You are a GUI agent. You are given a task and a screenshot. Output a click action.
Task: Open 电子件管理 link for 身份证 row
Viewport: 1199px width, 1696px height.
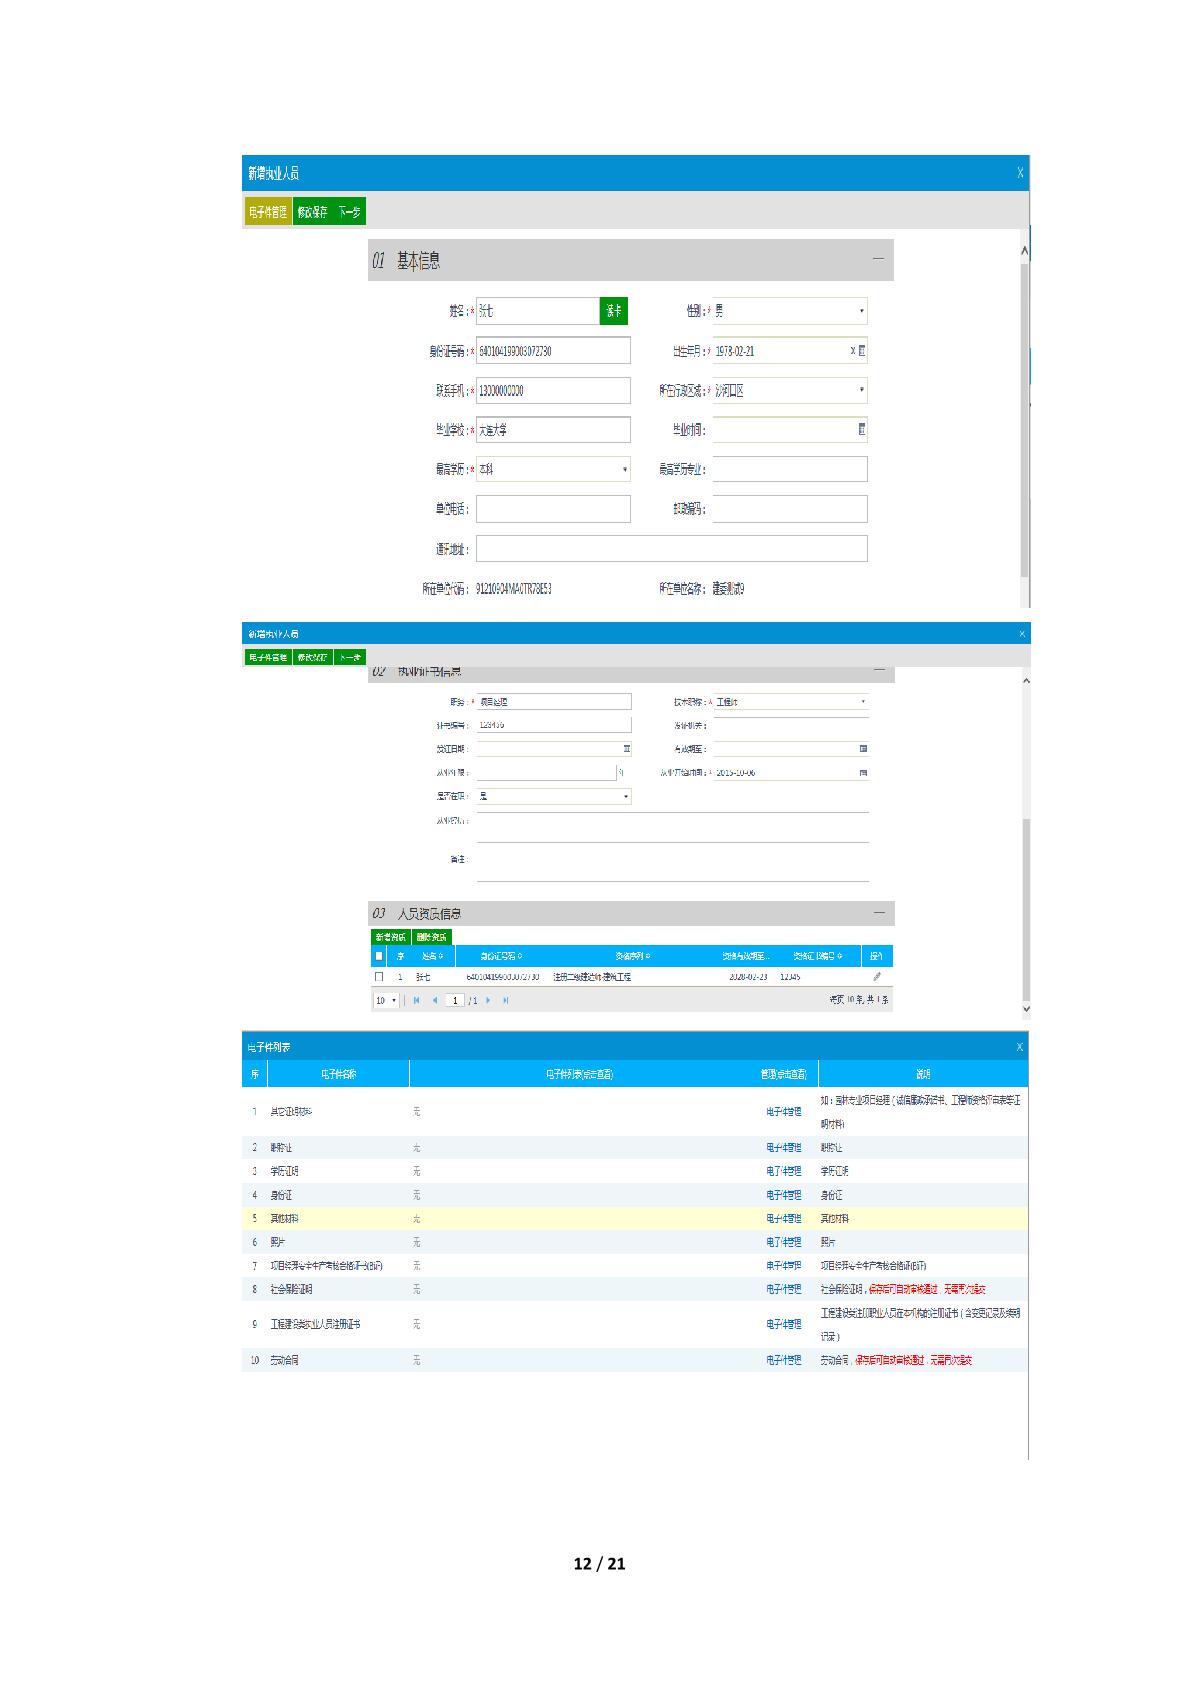pyautogui.click(x=784, y=1195)
